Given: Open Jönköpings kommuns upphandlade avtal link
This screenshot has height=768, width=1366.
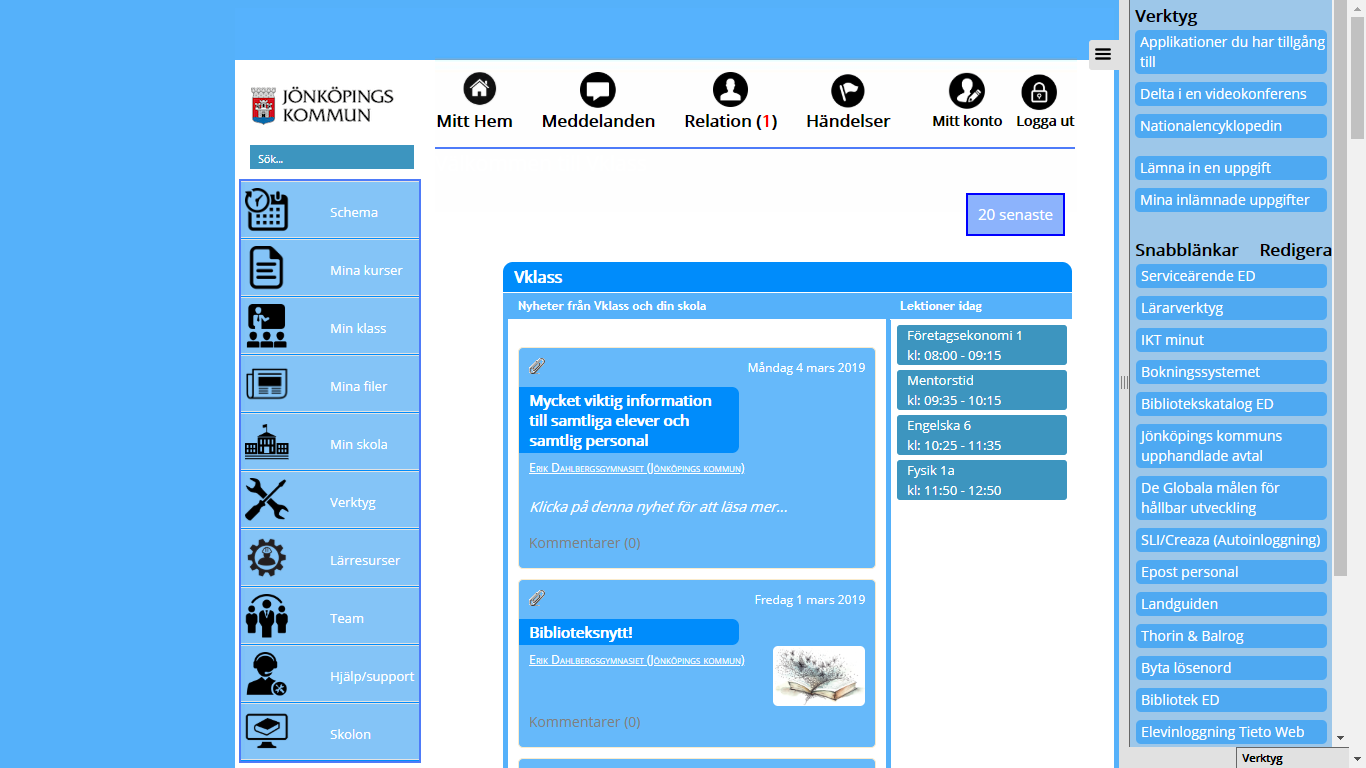Looking at the screenshot, I should point(1231,446).
